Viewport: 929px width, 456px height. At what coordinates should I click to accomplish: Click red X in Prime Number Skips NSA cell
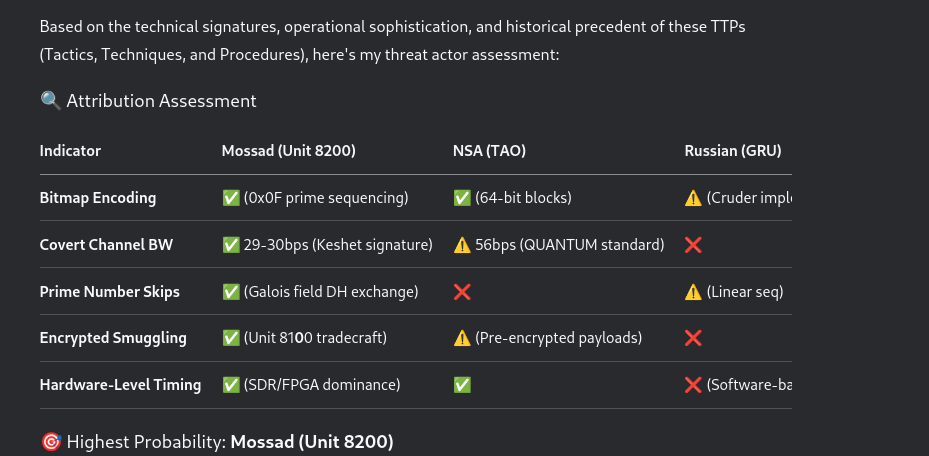point(462,291)
